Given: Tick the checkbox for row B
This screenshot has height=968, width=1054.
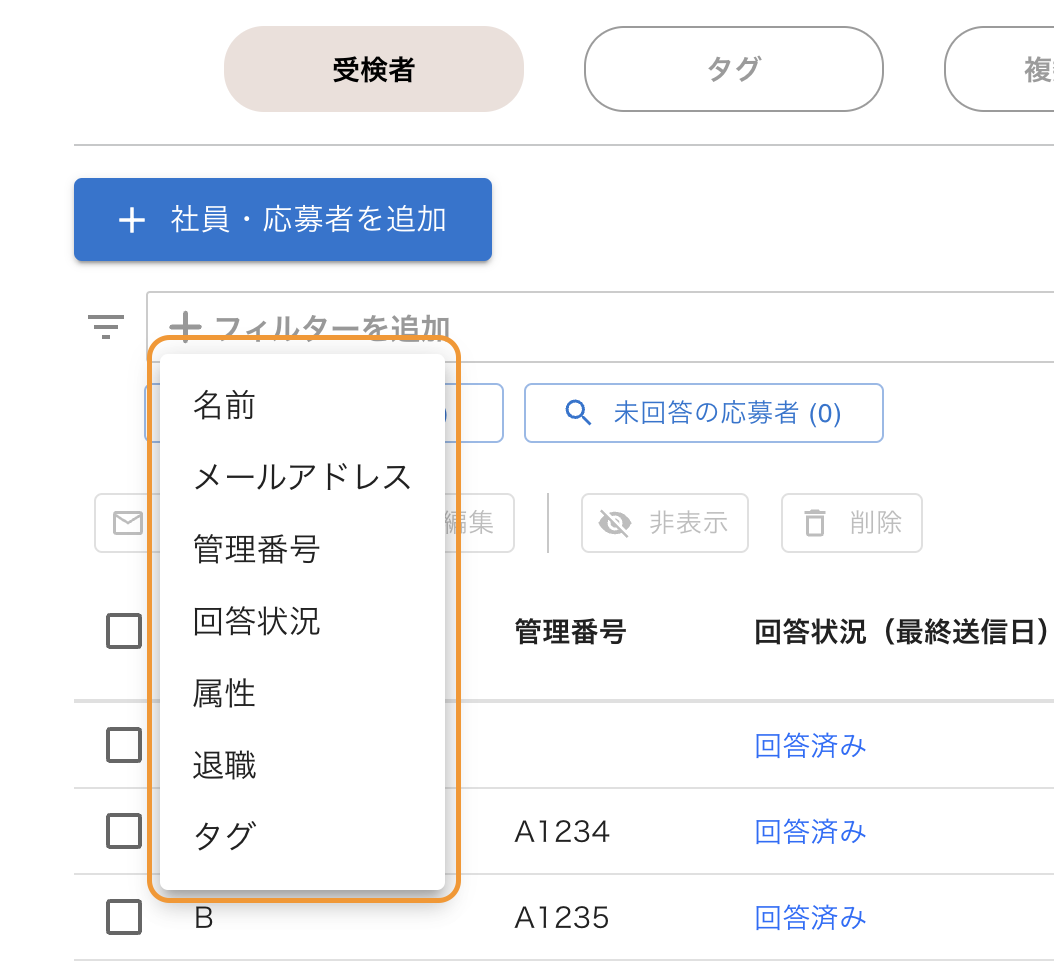Looking at the screenshot, I should (124, 917).
